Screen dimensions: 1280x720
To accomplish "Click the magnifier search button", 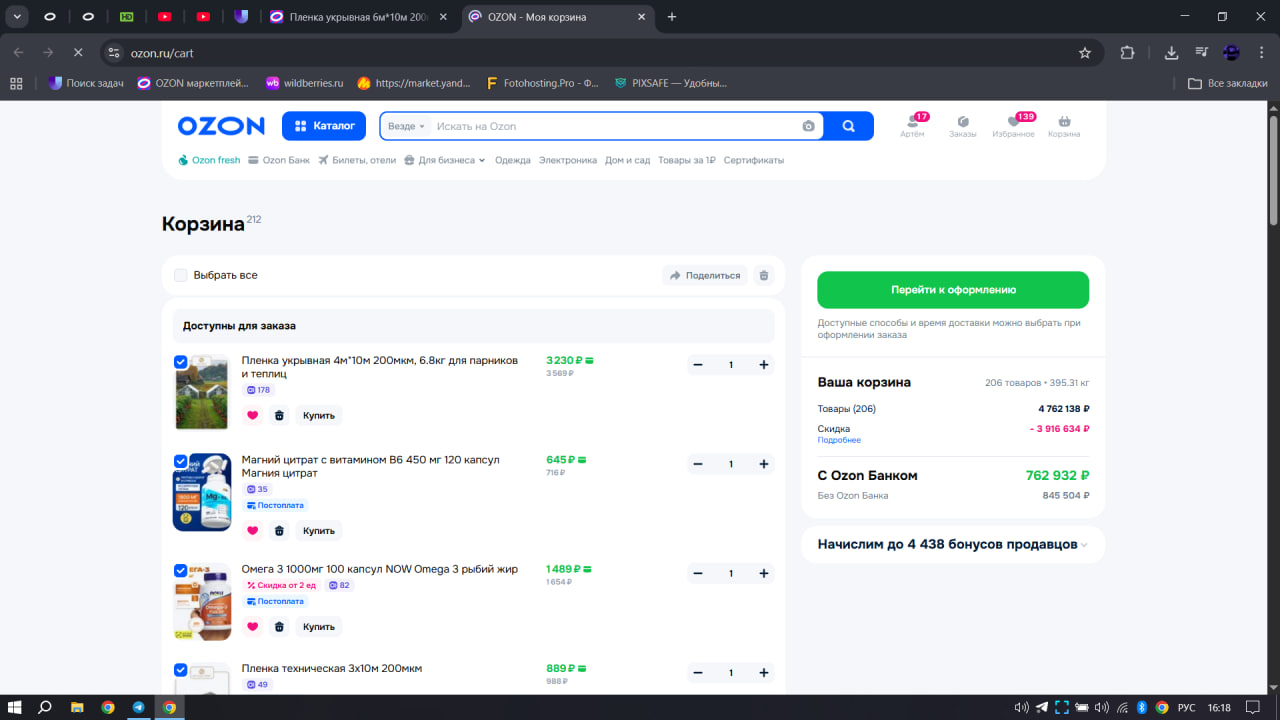I will click(849, 126).
